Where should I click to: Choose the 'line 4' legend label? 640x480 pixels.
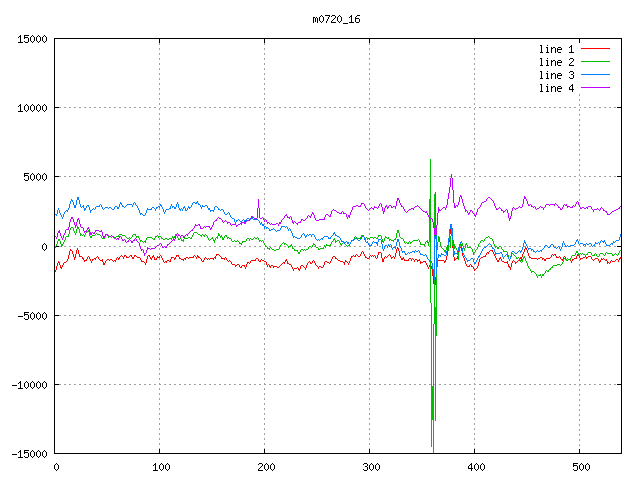coord(557,88)
